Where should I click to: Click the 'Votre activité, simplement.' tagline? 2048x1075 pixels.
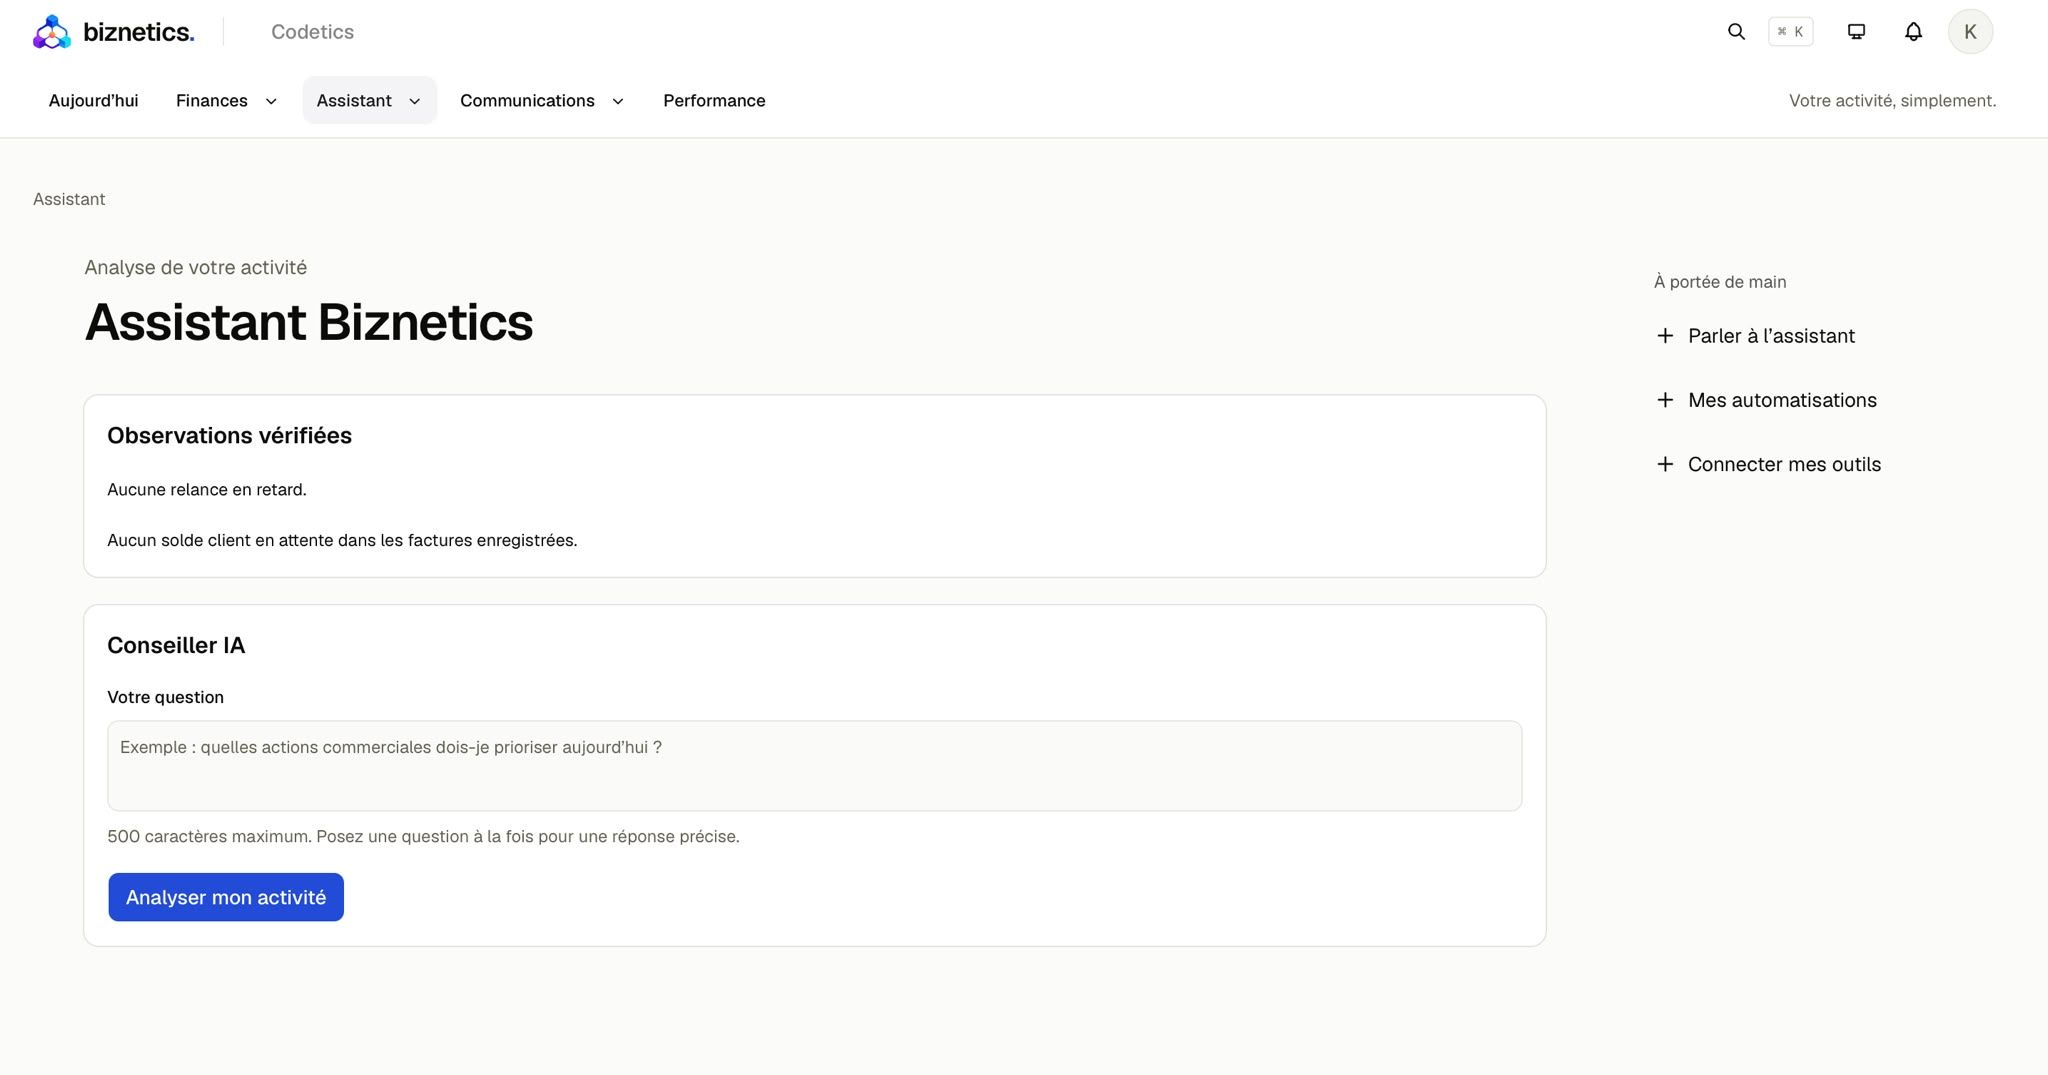tap(1892, 100)
